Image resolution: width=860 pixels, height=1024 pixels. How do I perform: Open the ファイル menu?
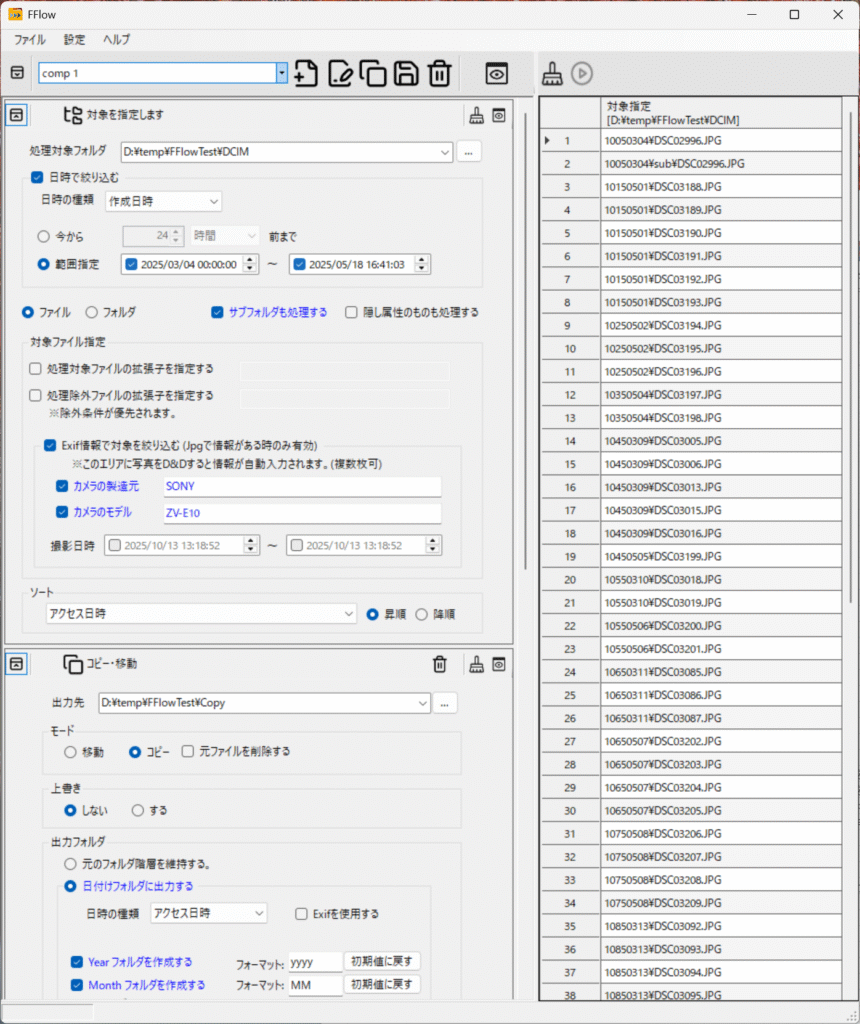[x=30, y=40]
